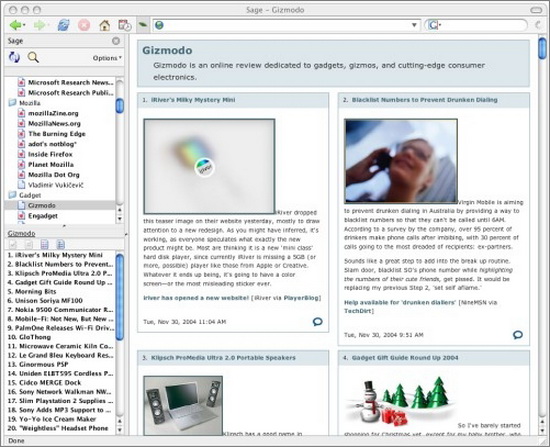Refresh feeds with the Sage check-feeds icon
Screen dimensions: 550x447
(14, 57)
